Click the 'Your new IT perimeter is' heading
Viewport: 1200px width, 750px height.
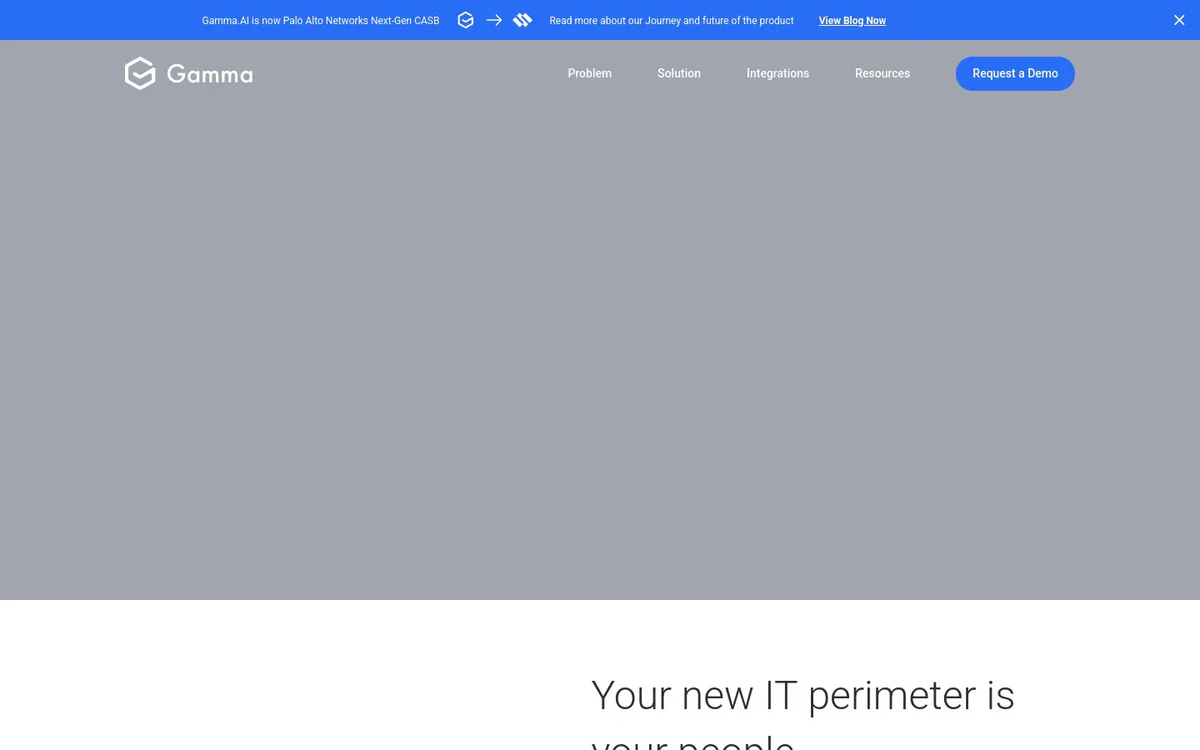803,695
